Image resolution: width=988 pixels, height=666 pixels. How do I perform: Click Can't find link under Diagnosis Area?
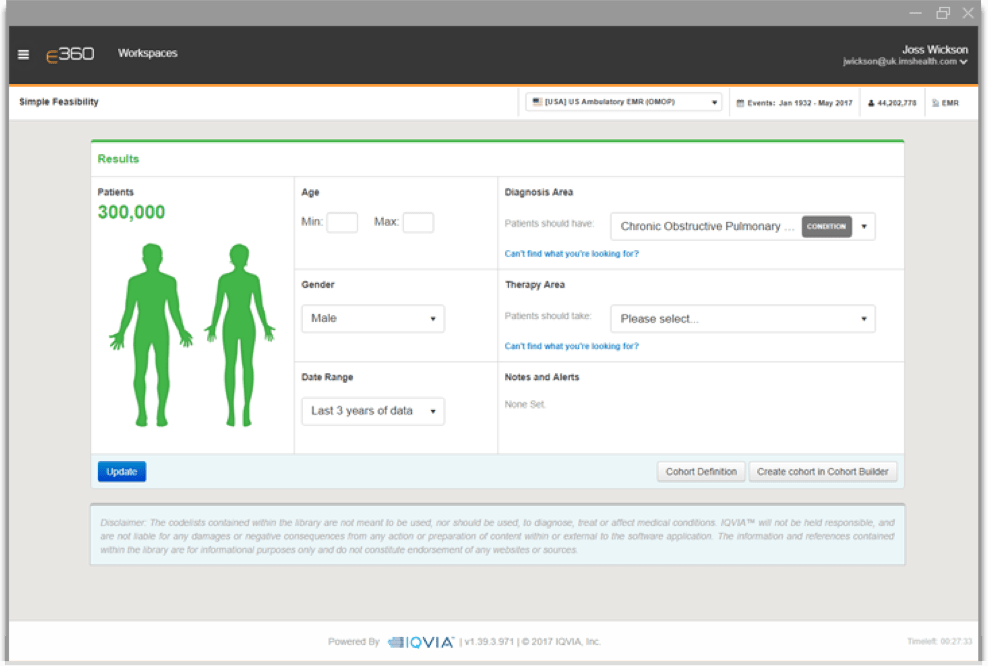pyautogui.click(x=571, y=254)
